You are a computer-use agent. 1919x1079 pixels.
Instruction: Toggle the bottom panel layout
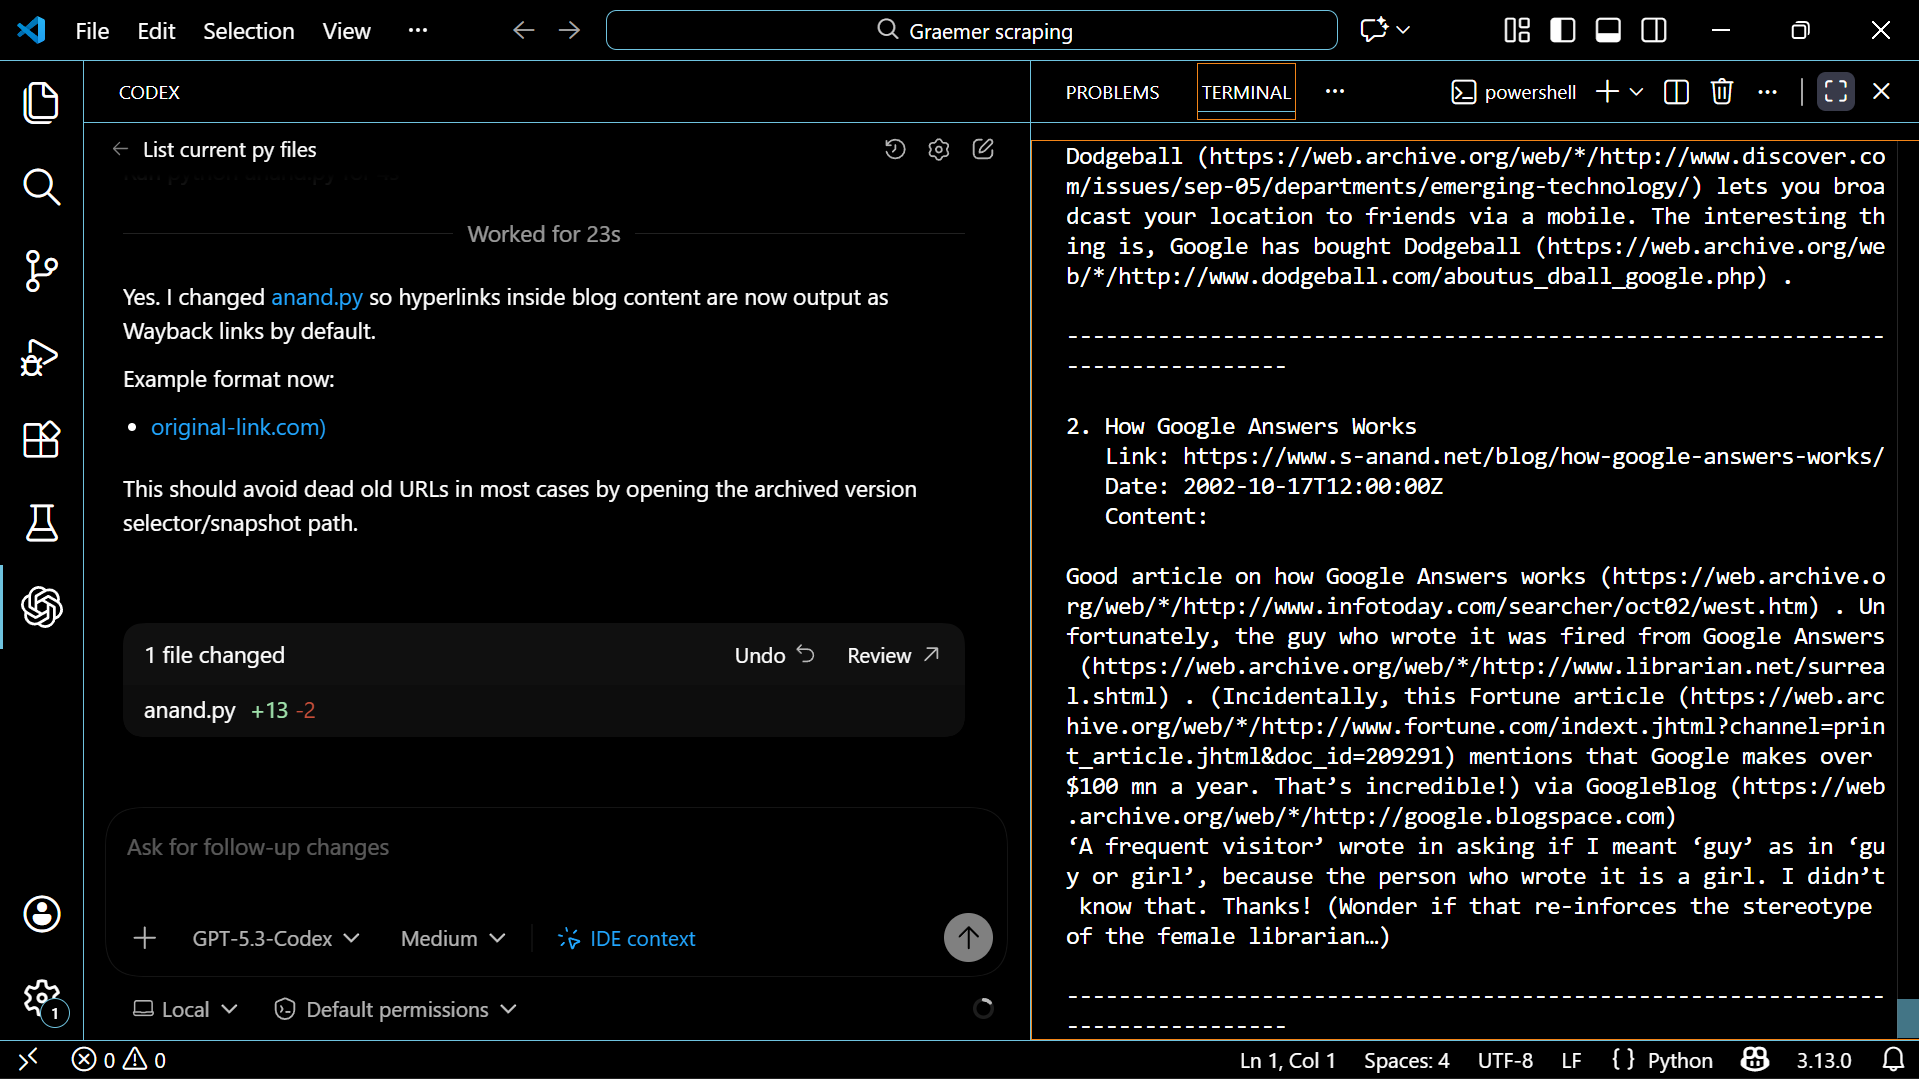click(x=1608, y=31)
